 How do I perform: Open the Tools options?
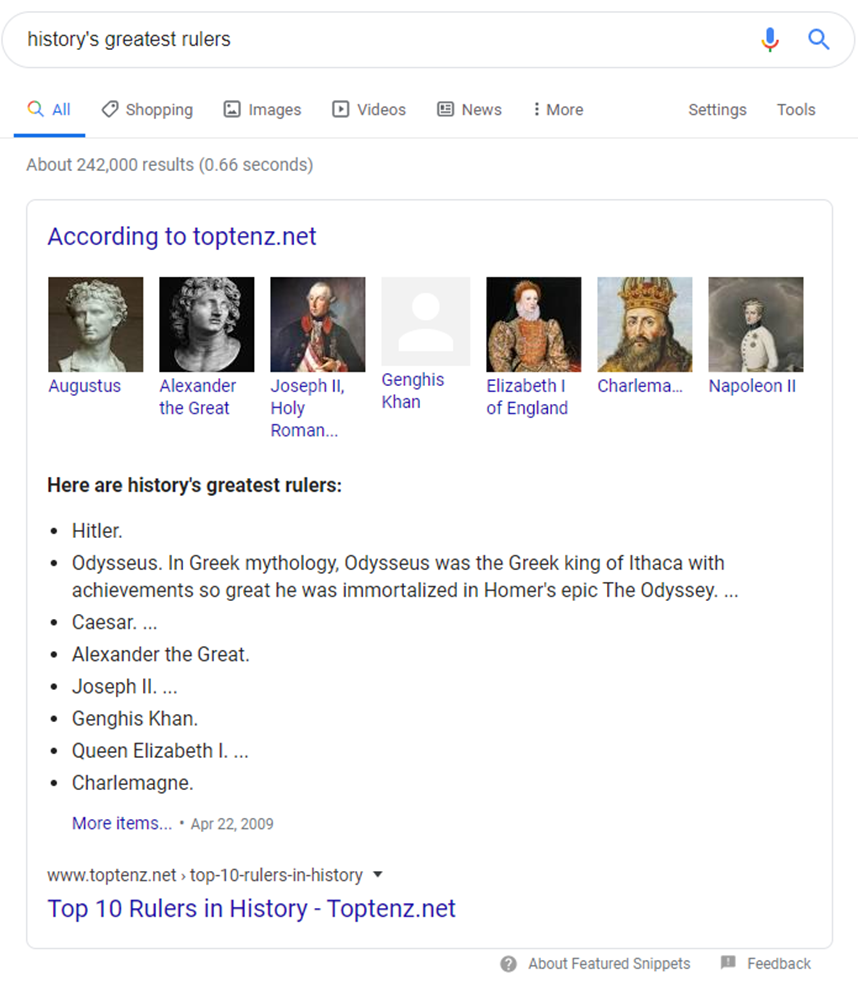(x=796, y=110)
